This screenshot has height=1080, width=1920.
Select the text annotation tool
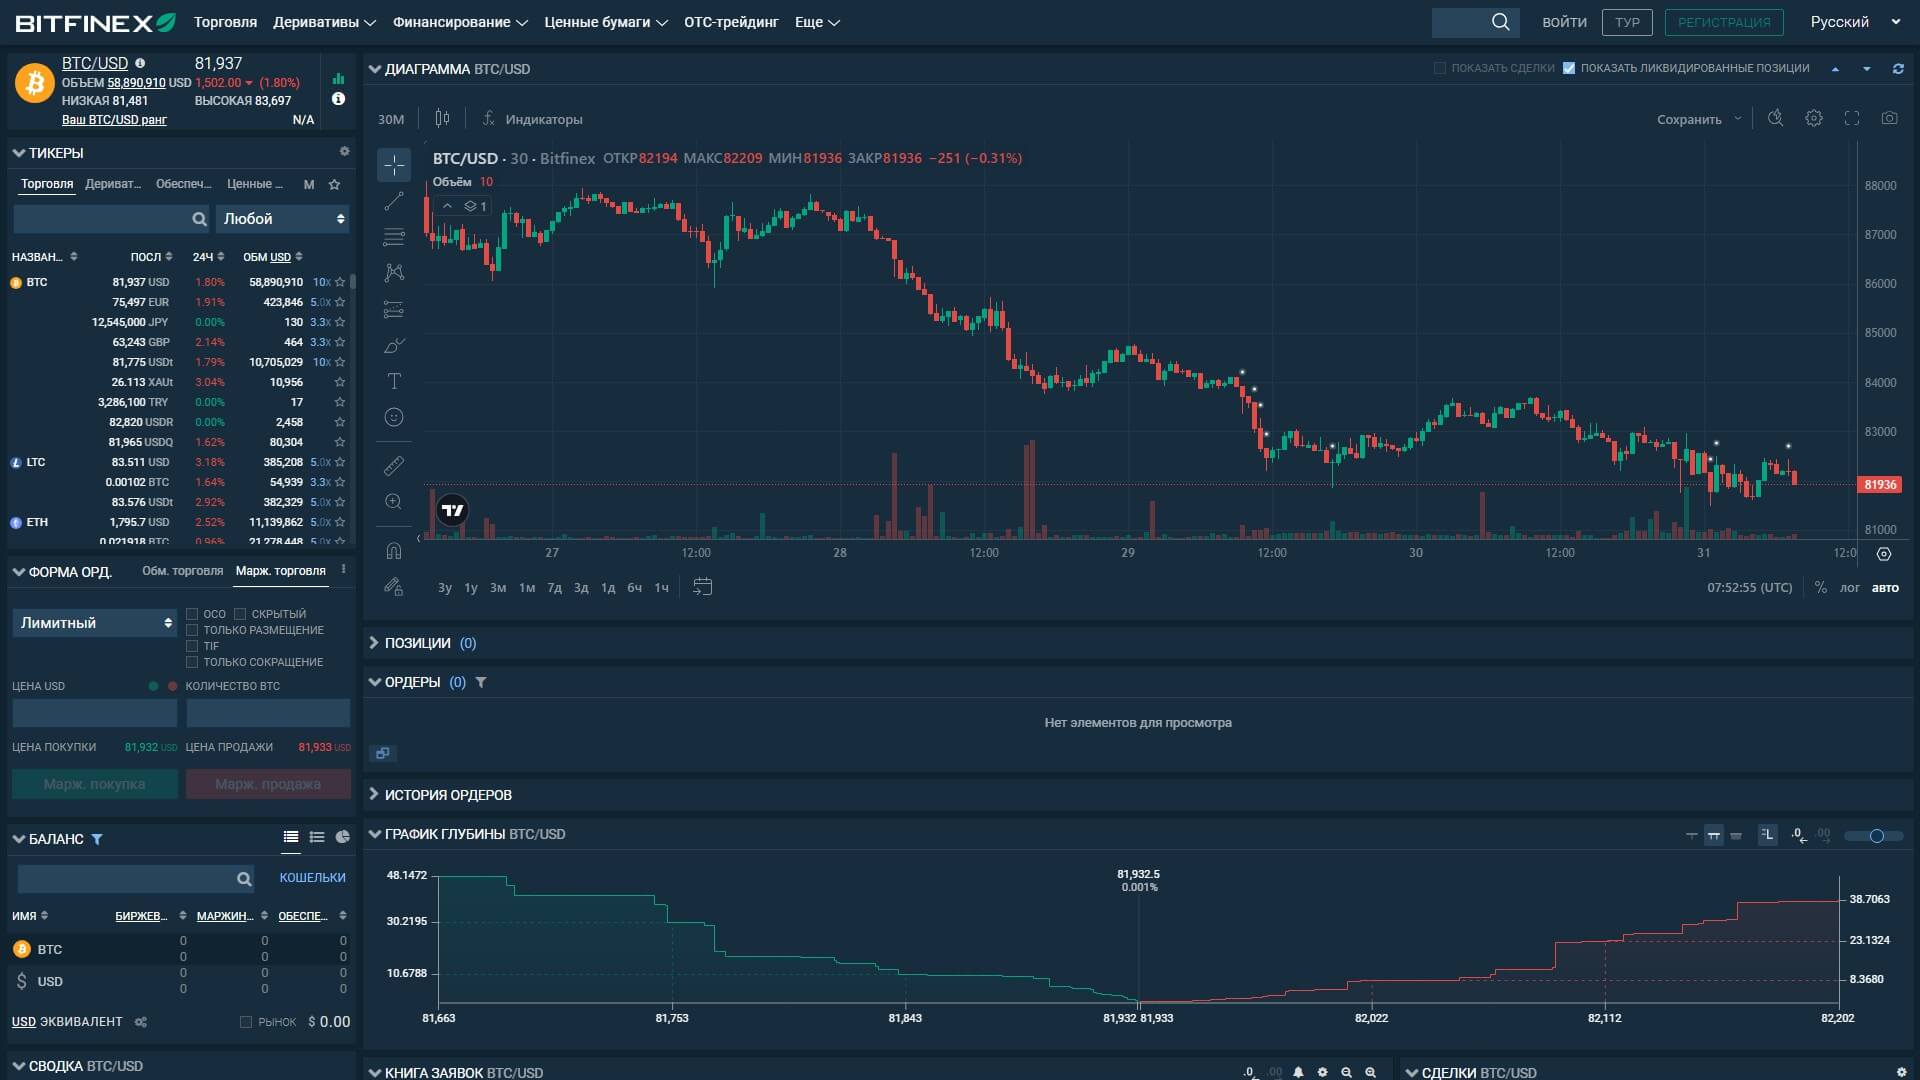click(x=394, y=381)
